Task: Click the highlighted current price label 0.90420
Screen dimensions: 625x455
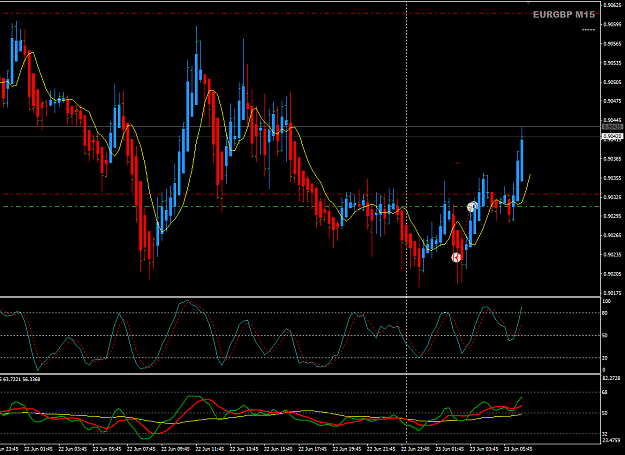Action: tap(612, 136)
